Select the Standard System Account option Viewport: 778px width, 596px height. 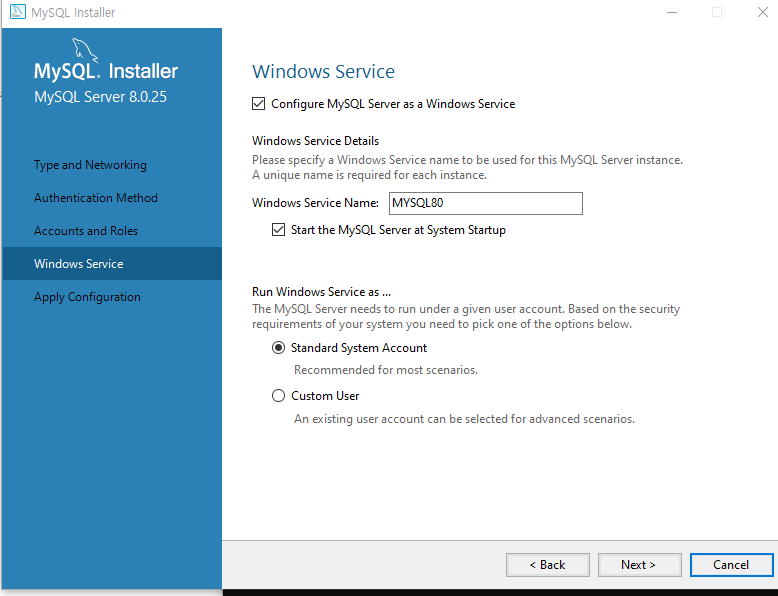278,348
